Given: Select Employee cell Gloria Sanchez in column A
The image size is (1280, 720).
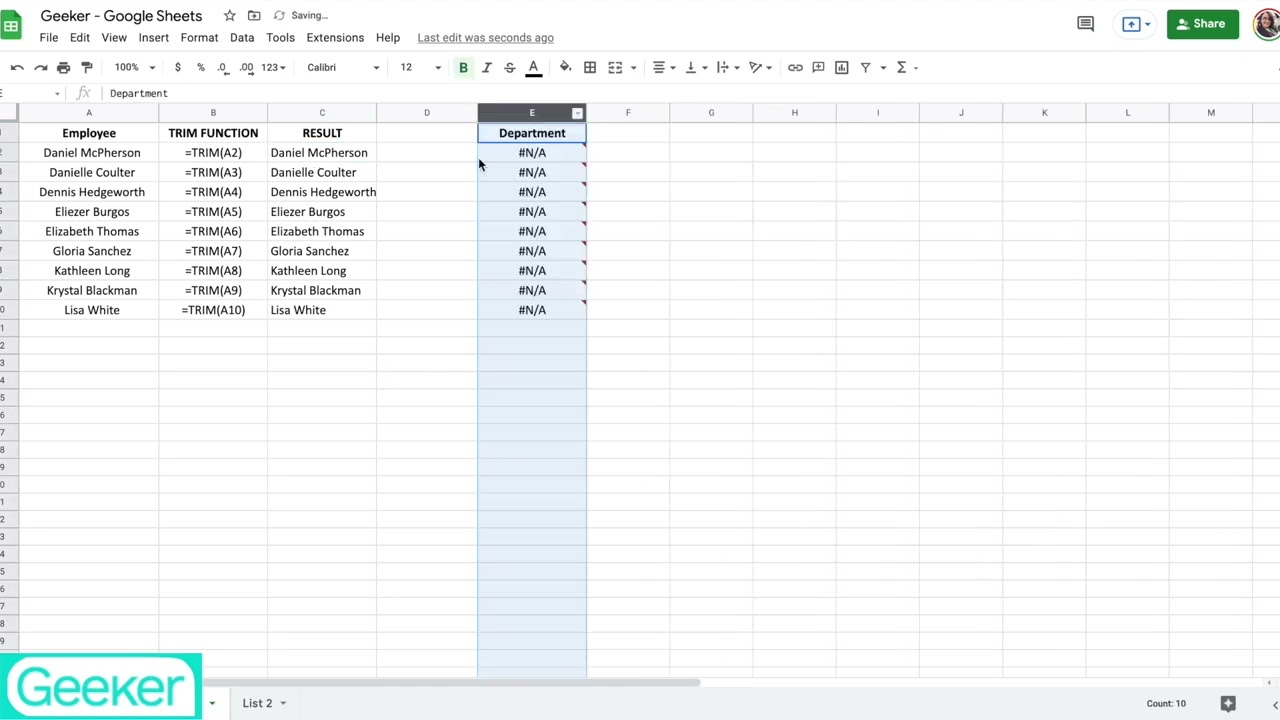Looking at the screenshot, I should (x=89, y=251).
